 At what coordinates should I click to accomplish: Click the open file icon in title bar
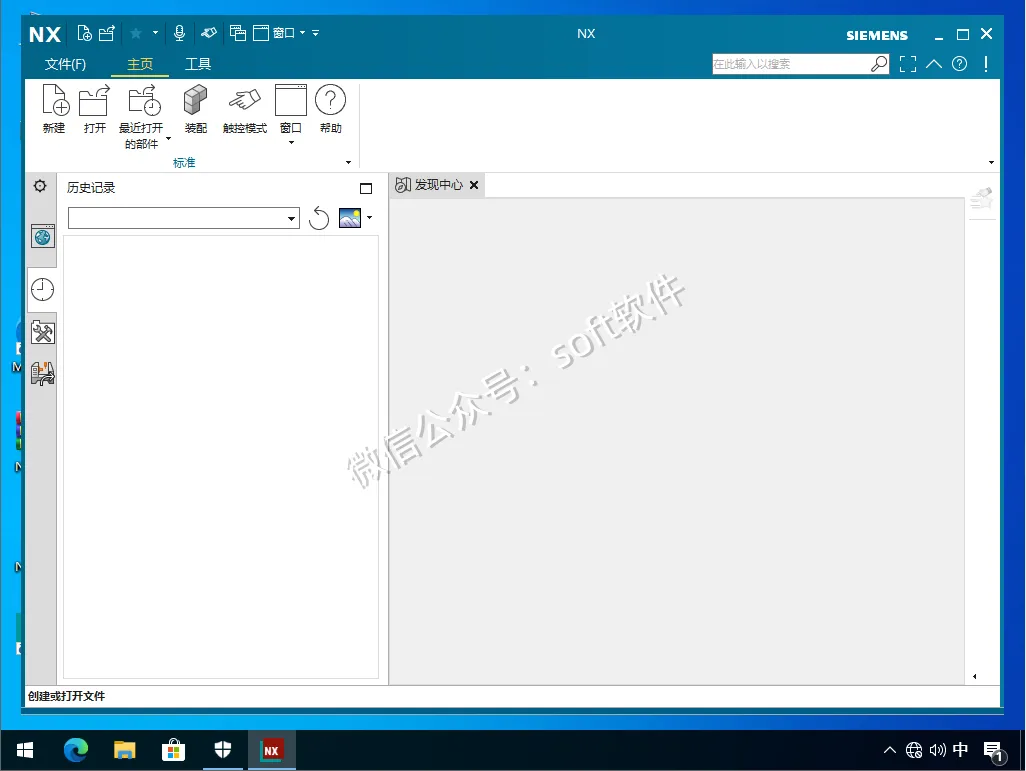click(107, 33)
